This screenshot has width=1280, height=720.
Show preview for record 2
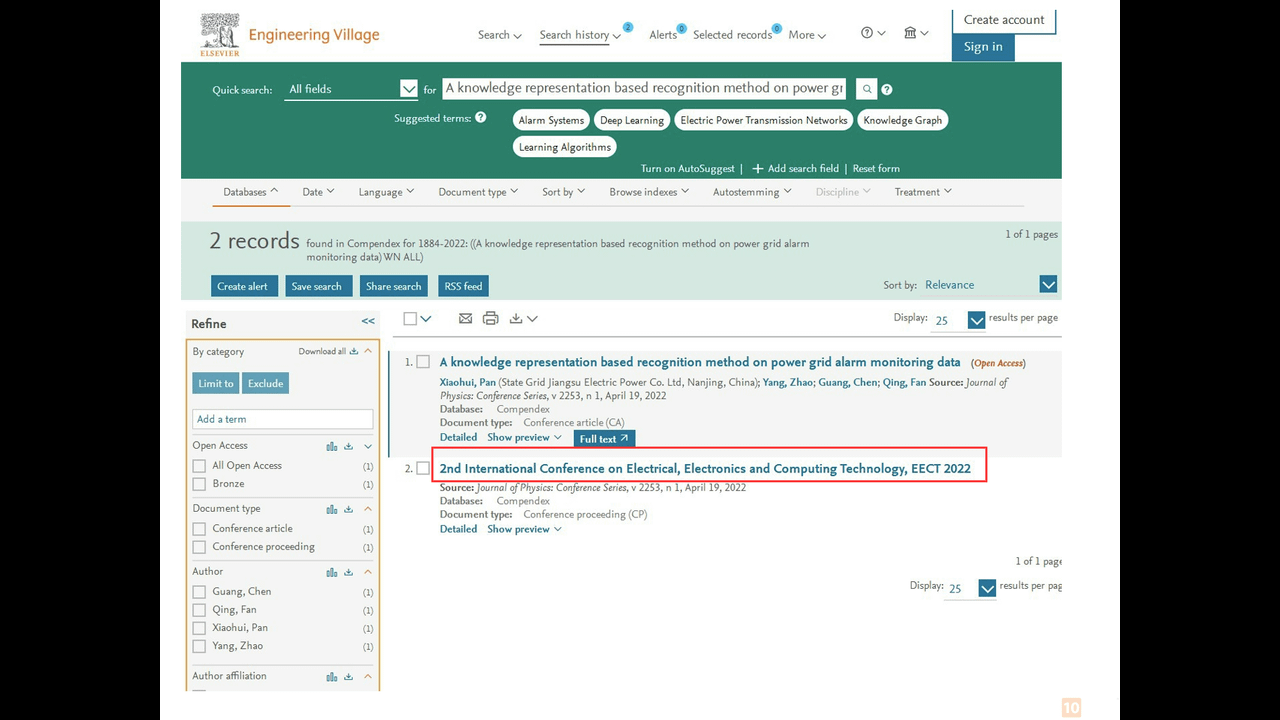[524, 529]
